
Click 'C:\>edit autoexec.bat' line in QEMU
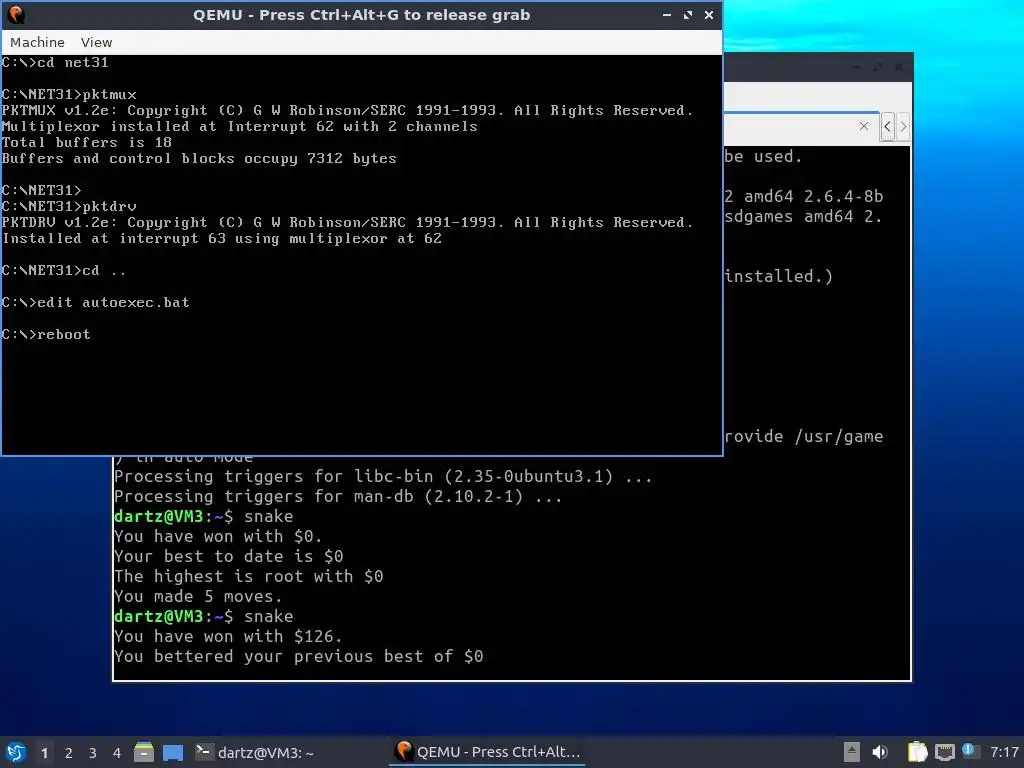tap(95, 302)
